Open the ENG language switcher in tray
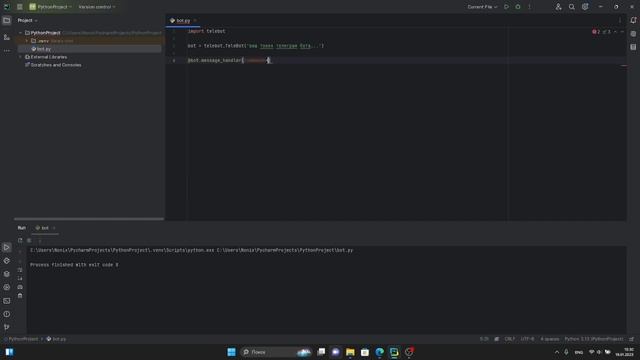 579,352
